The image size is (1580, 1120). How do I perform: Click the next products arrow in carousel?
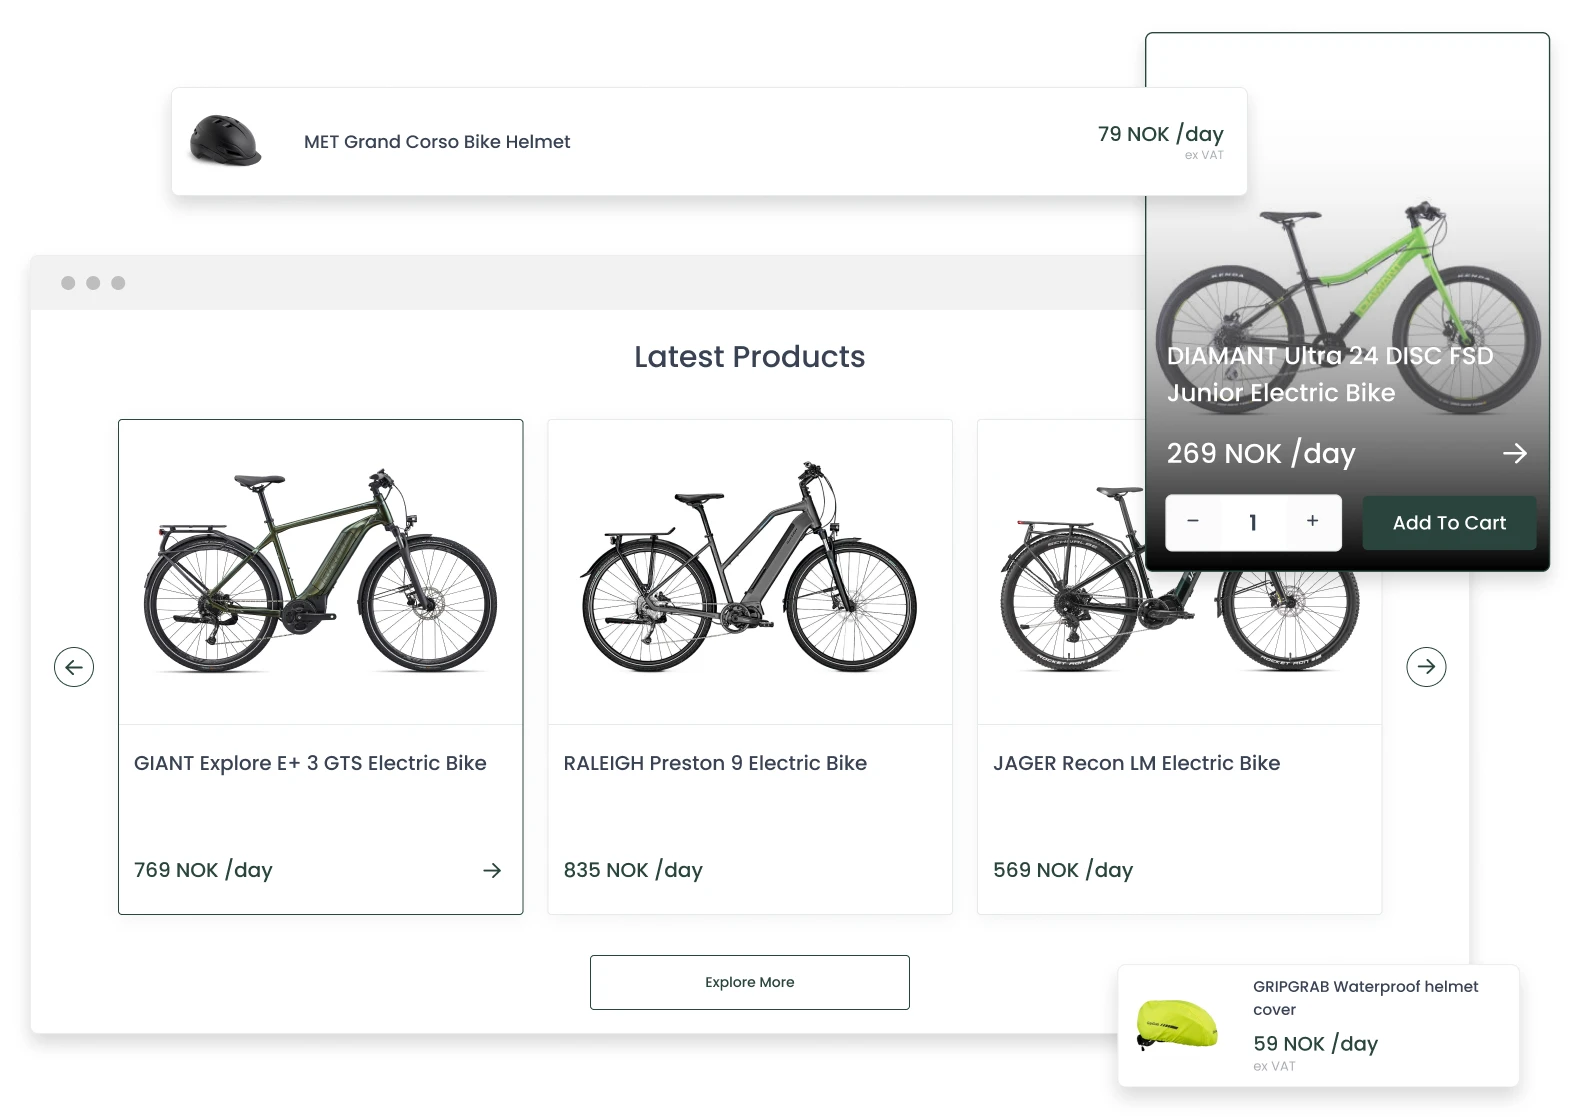pyautogui.click(x=1426, y=667)
